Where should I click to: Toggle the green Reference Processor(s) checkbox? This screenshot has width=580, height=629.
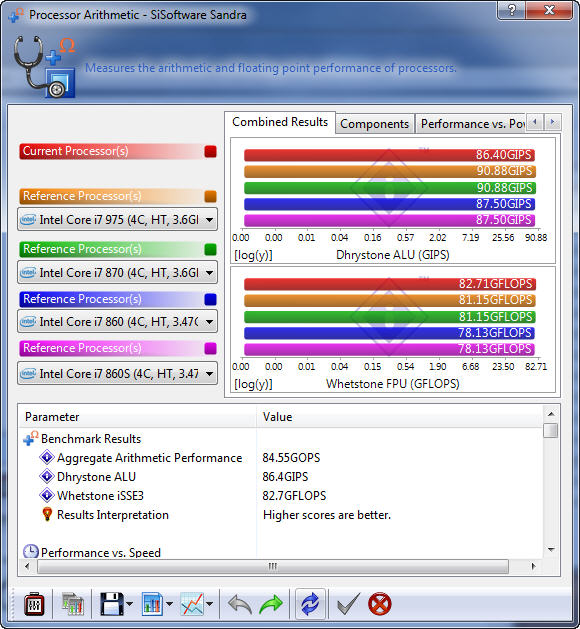(211, 249)
